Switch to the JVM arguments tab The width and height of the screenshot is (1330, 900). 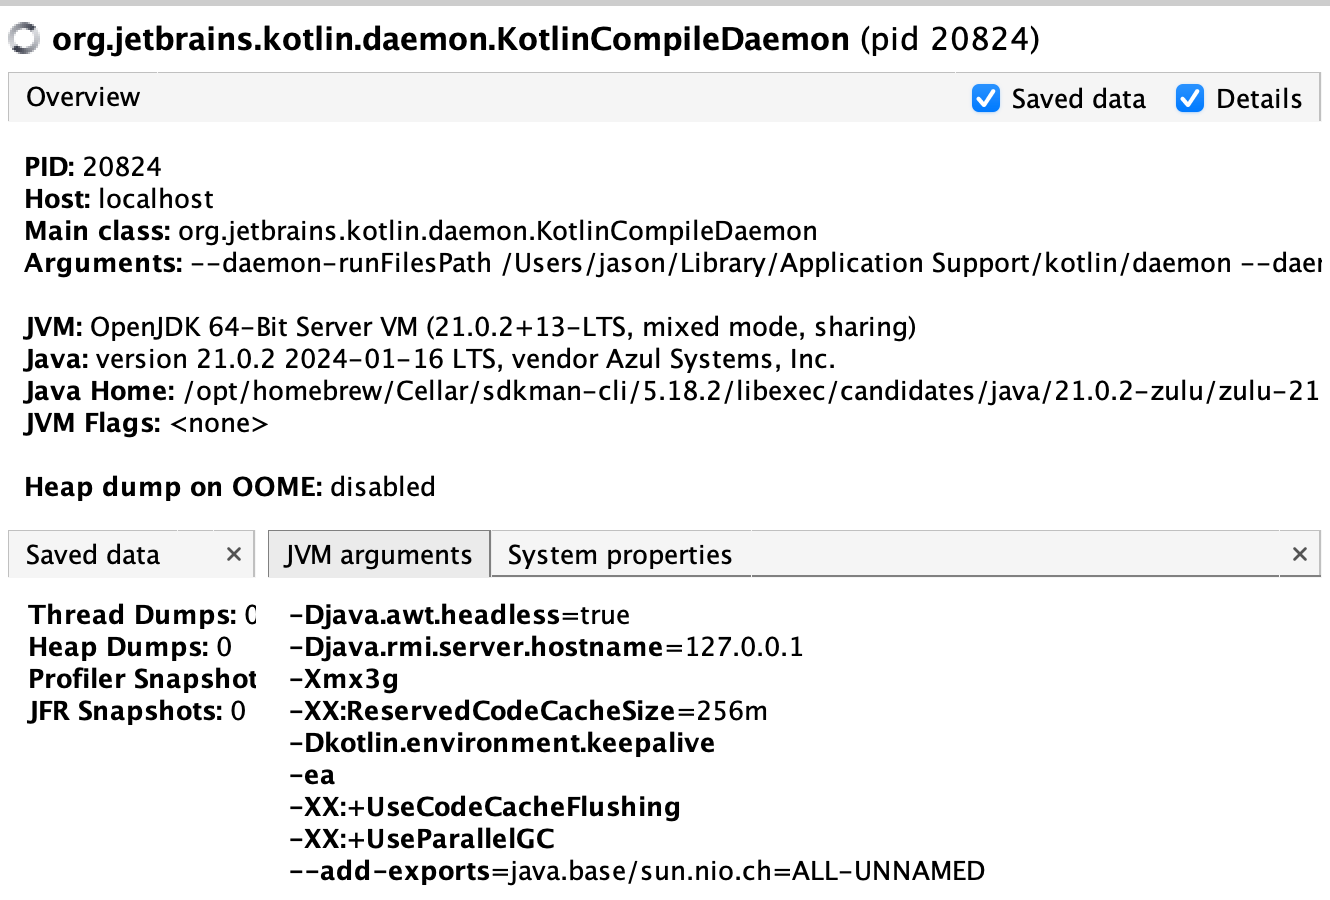coord(379,555)
